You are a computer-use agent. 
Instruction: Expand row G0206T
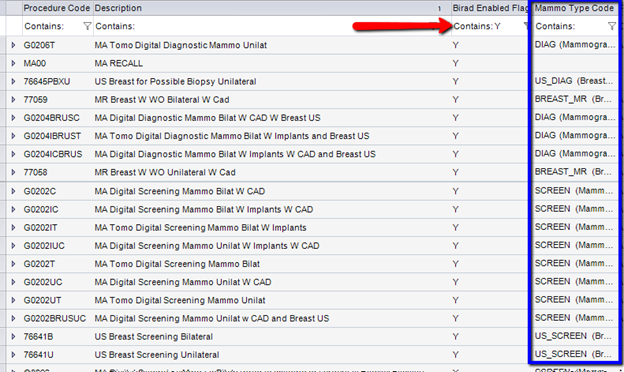click(13, 45)
